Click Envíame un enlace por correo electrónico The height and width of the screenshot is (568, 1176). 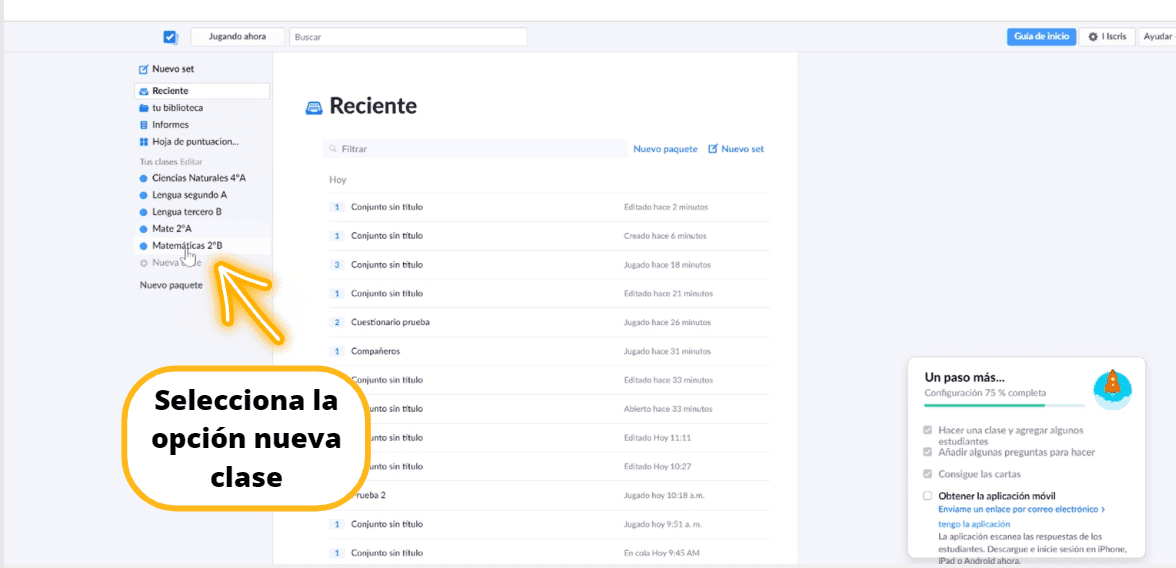point(1022,509)
